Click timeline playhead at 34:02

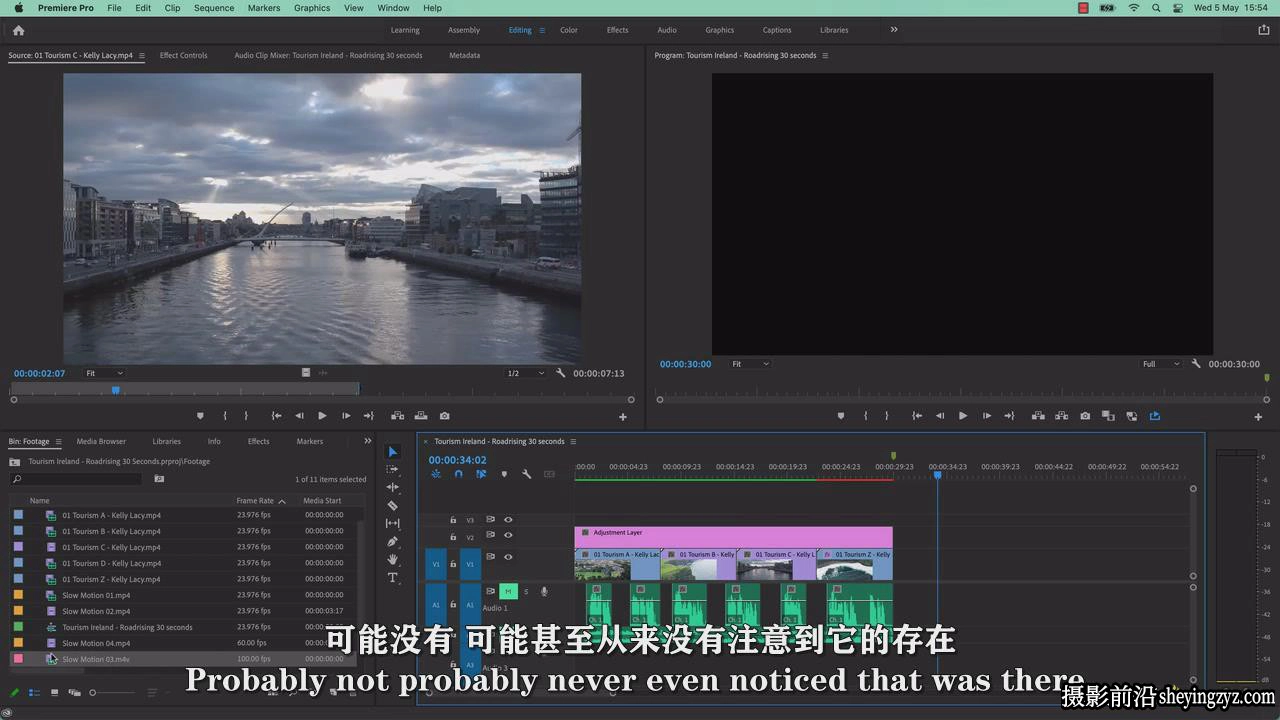(937, 474)
